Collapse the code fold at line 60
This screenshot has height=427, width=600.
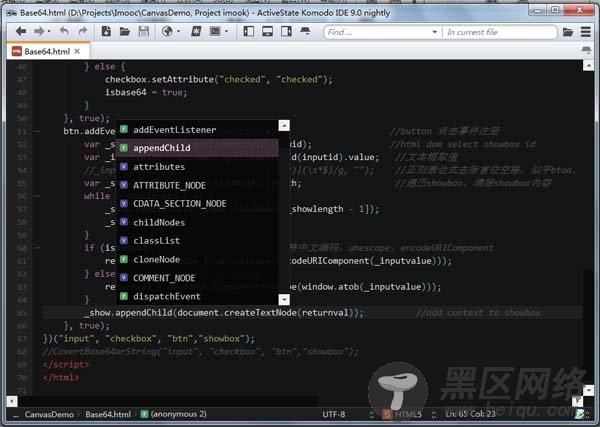(x=36, y=248)
